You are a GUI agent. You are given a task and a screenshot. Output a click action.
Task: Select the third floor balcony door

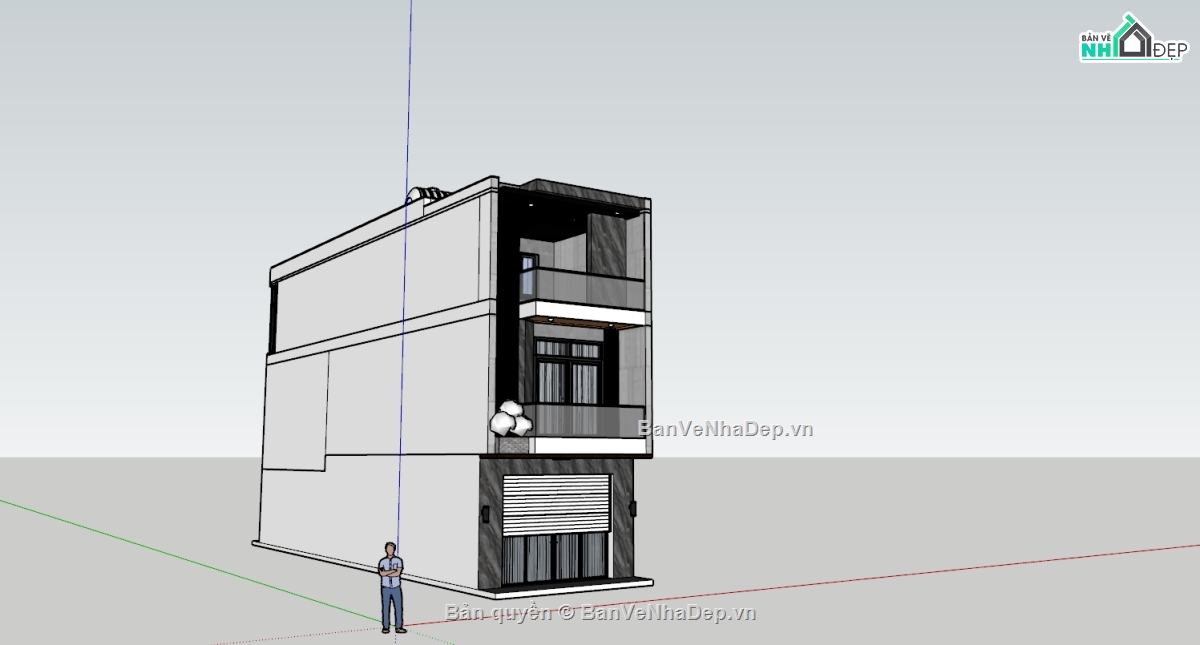528,276
